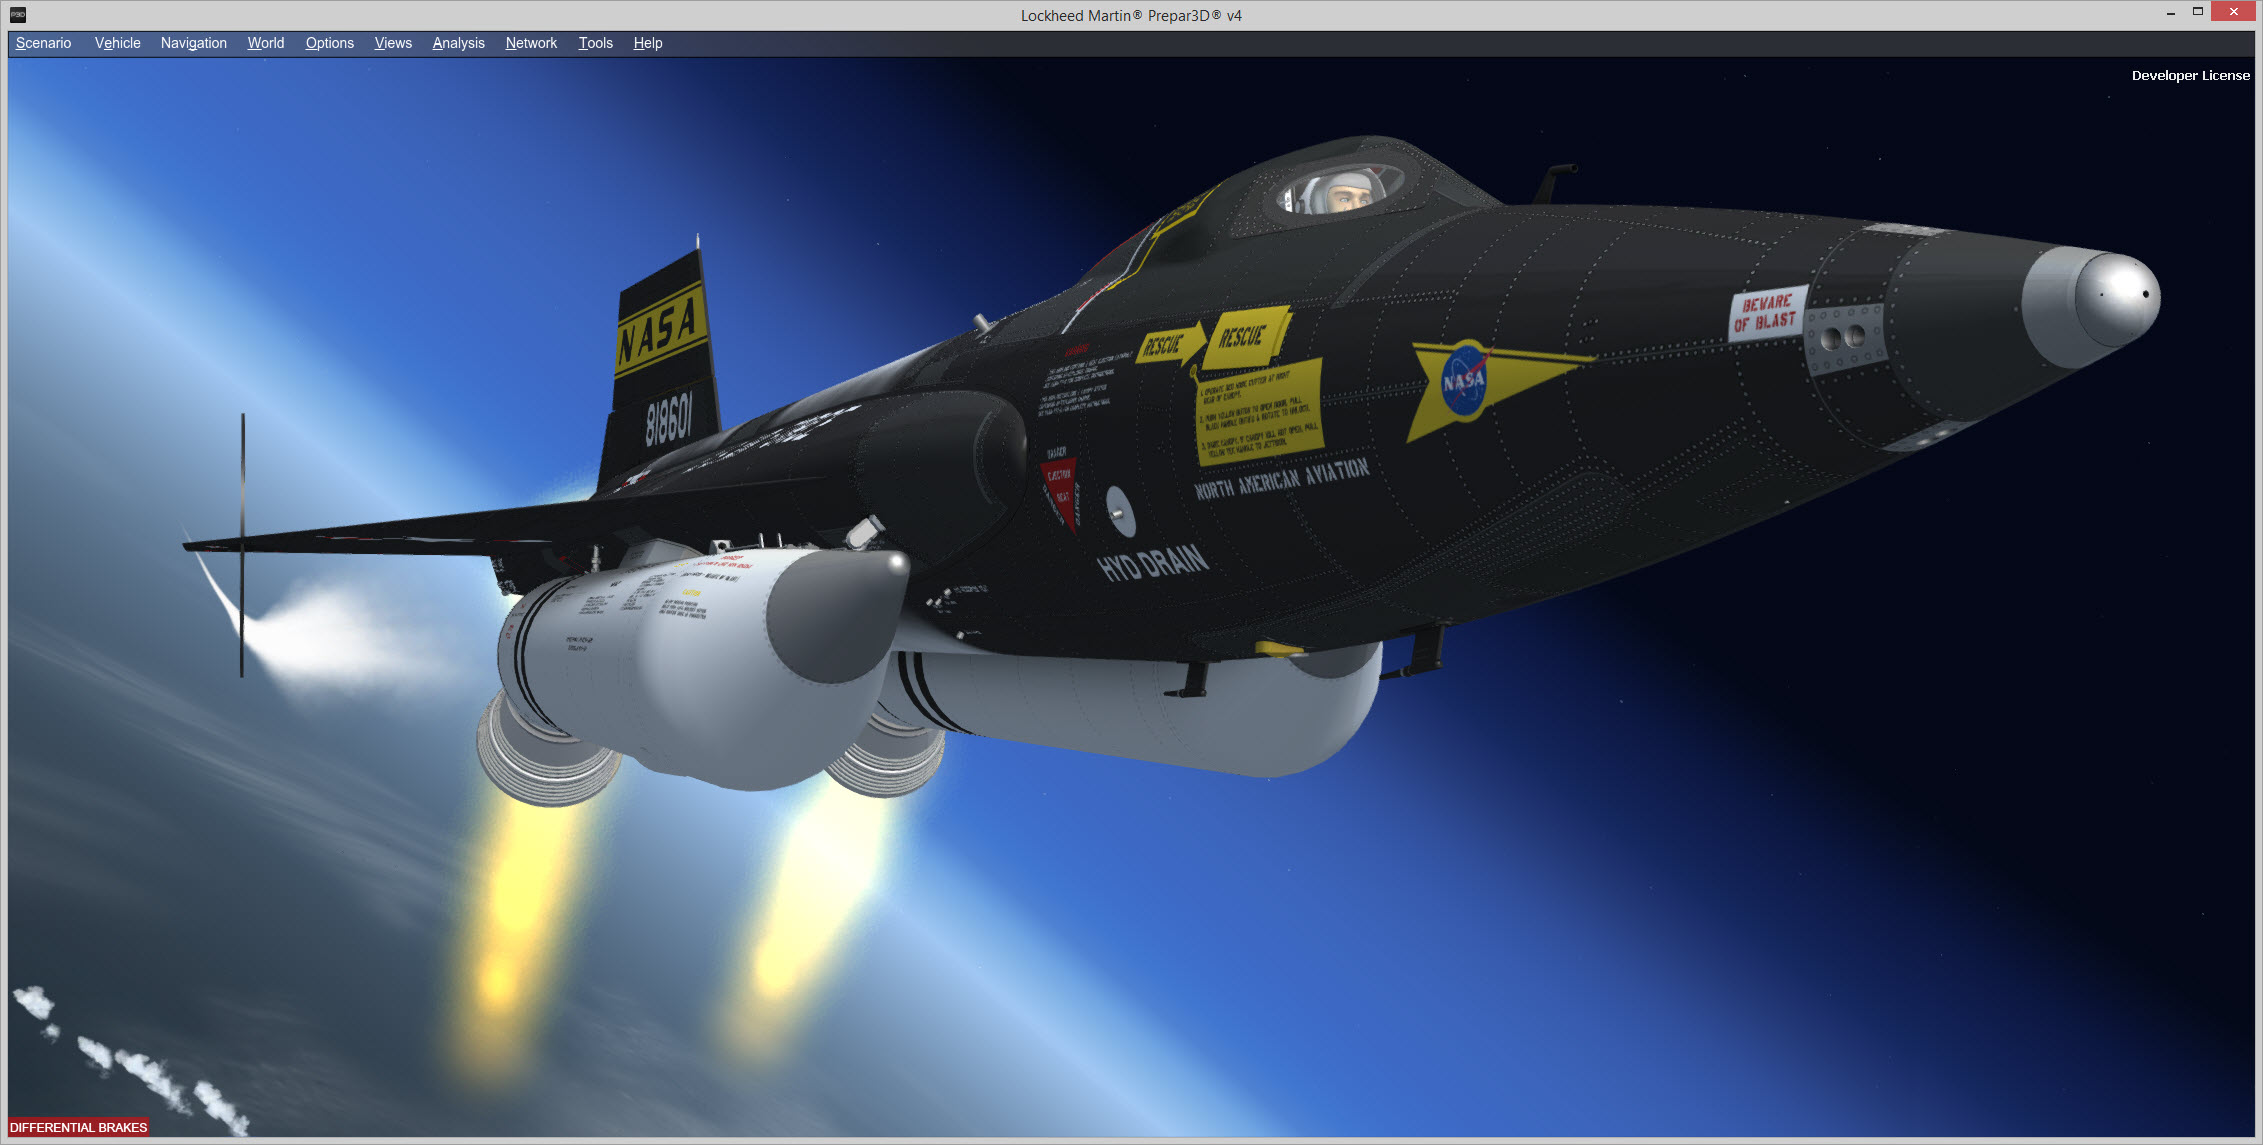This screenshot has width=2263, height=1145.
Task: Minimize the Prepar3D window
Action: coord(2171,13)
